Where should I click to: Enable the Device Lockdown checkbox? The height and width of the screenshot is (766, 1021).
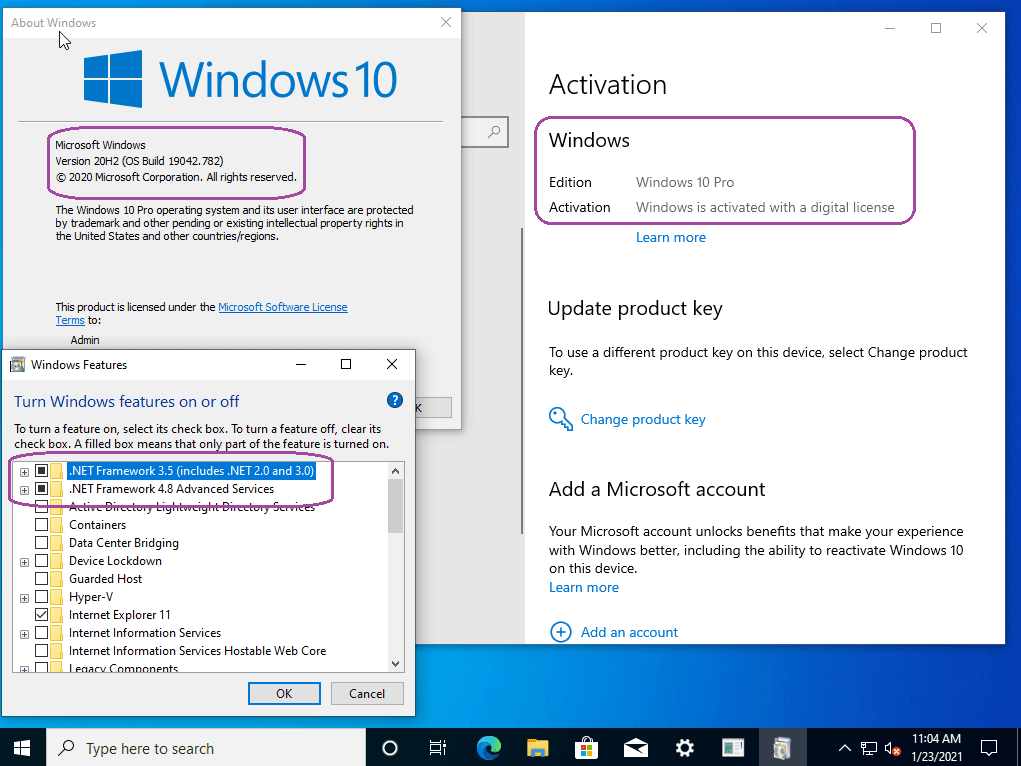click(x=41, y=560)
